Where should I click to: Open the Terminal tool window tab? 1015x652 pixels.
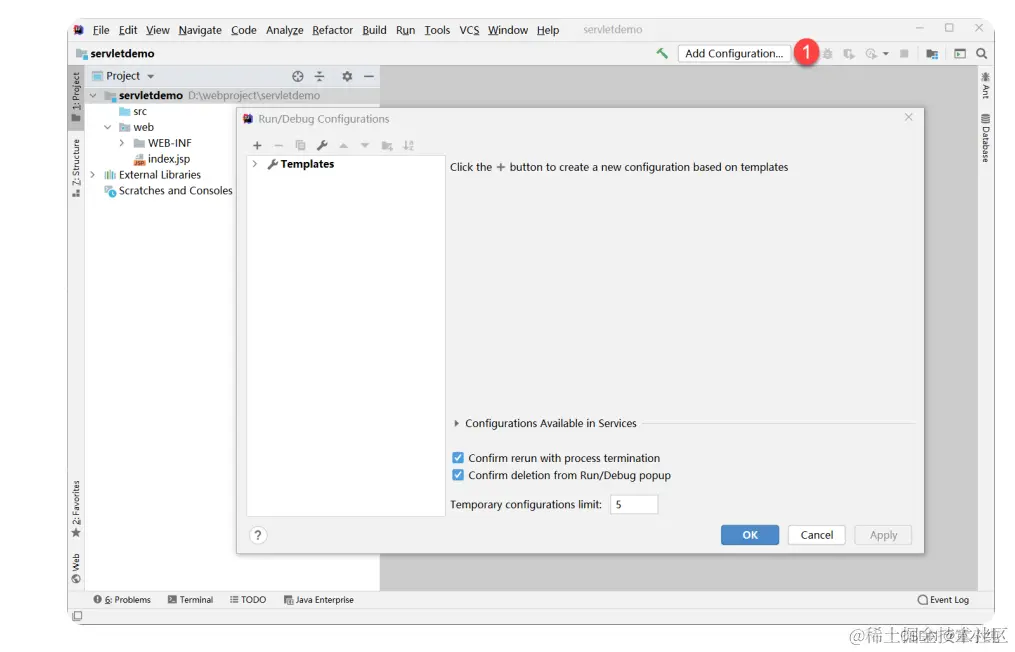point(190,600)
